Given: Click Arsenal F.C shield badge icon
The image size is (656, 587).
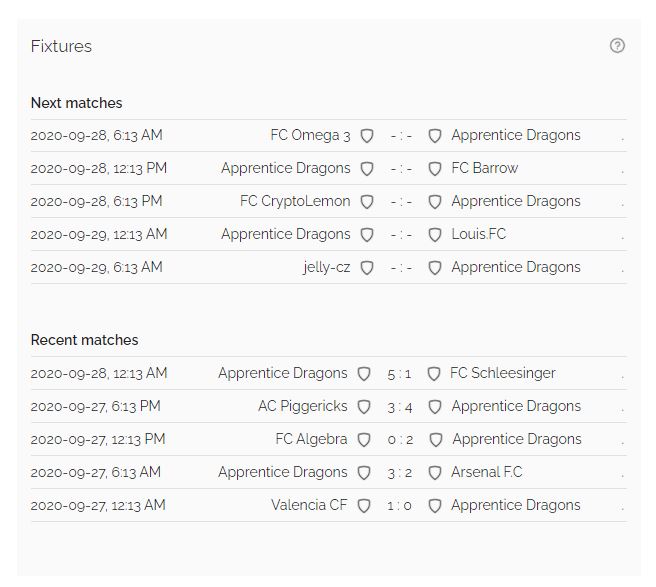Looking at the screenshot, I should pos(435,473).
